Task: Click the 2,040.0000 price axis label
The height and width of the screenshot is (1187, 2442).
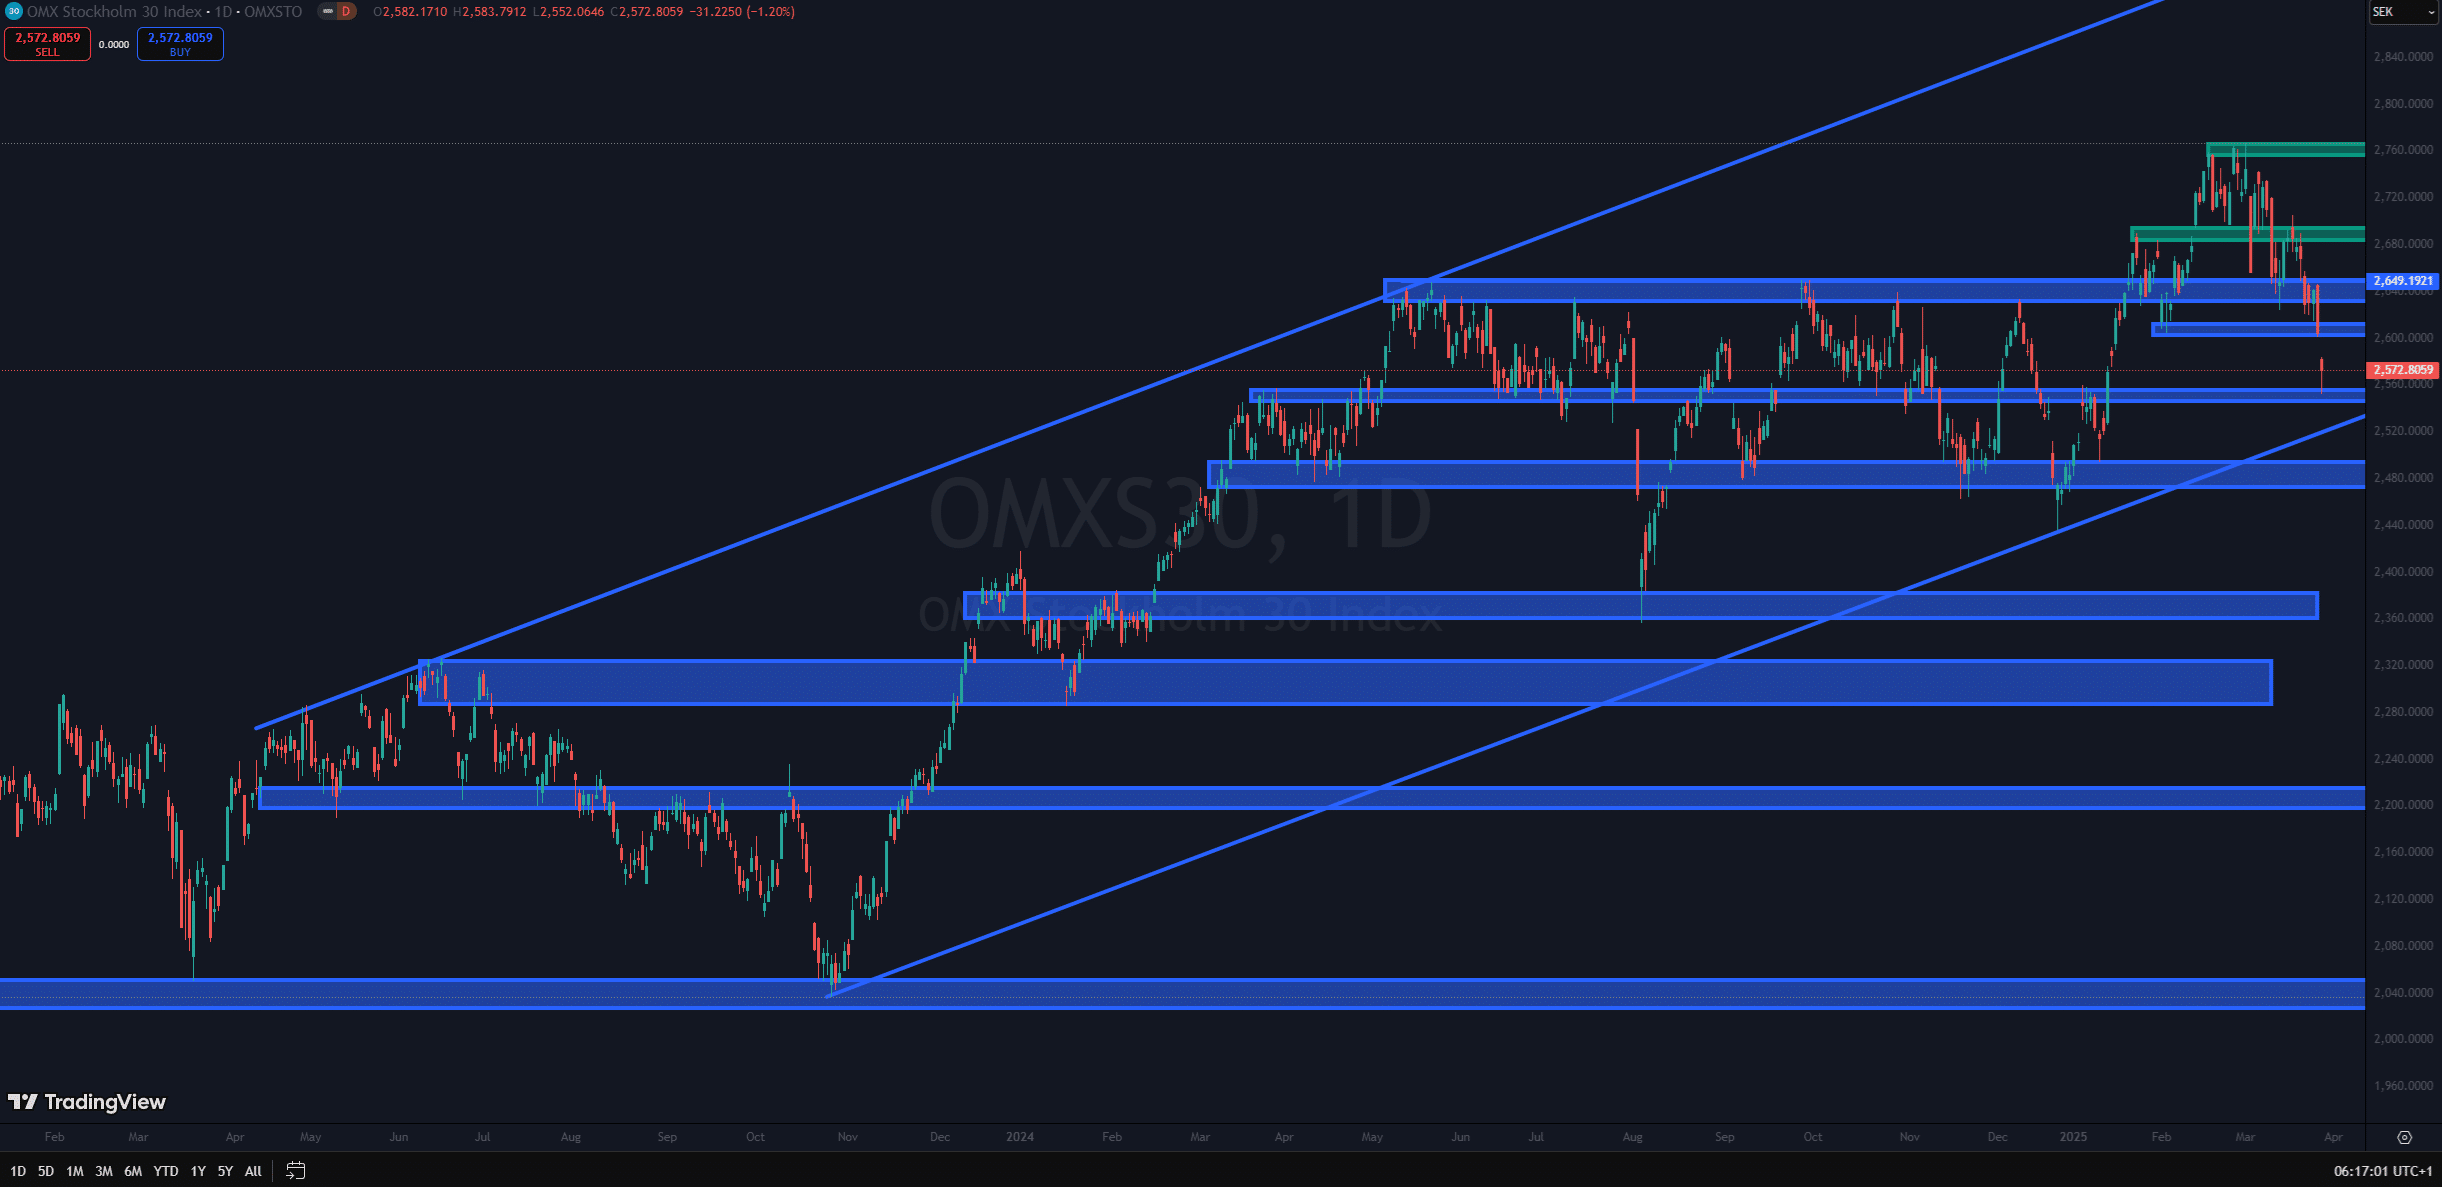Action: coord(2403,992)
